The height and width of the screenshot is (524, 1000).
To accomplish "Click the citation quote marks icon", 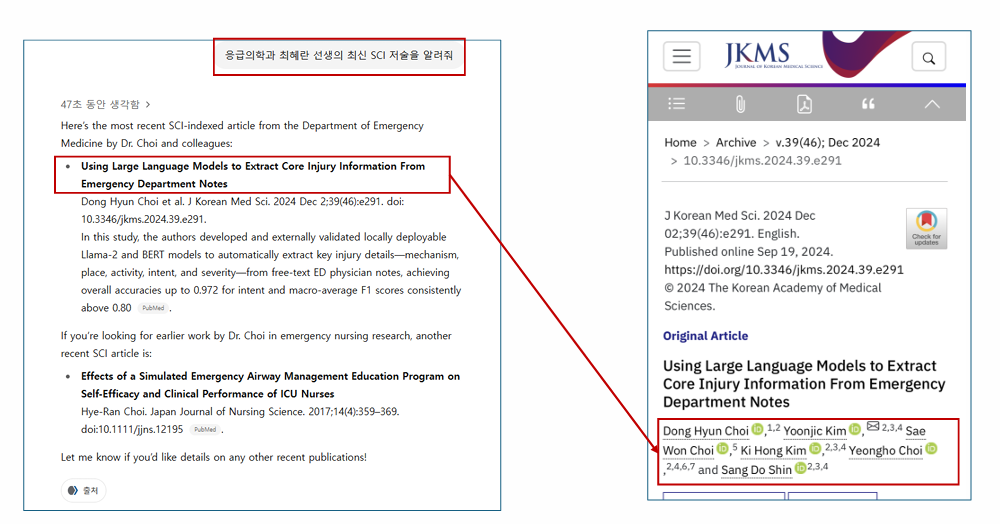I will 868,104.
